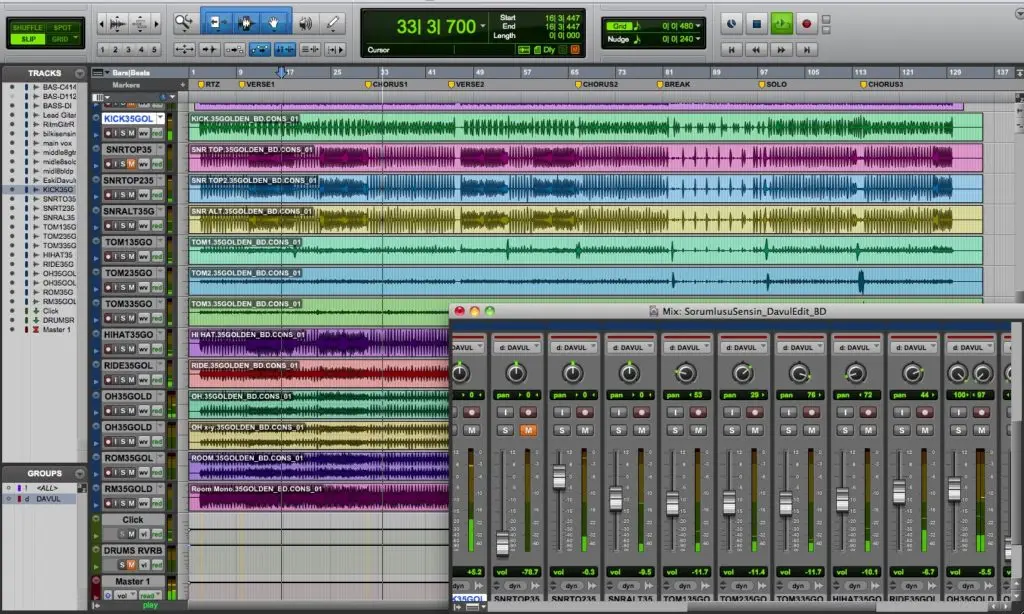Open the GRID mode dropdown arrow
1024x614 pixels.
pos(75,38)
